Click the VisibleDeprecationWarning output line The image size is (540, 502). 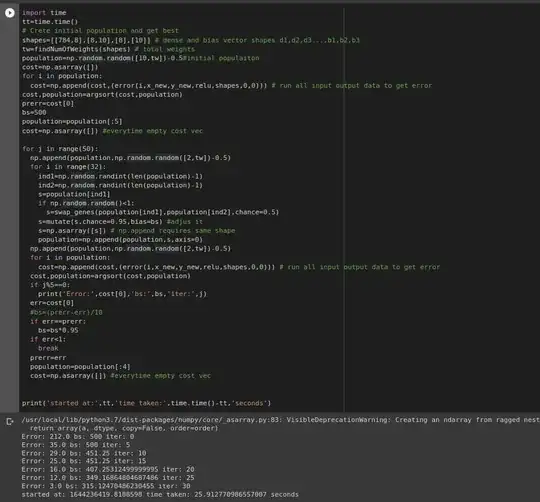tap(281, 420)
